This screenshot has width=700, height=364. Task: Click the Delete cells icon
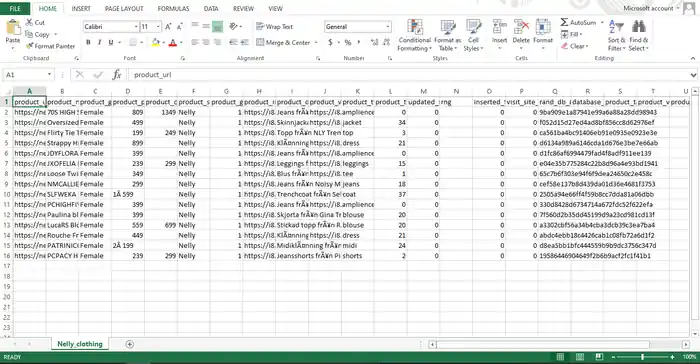(x=521, y=27)
